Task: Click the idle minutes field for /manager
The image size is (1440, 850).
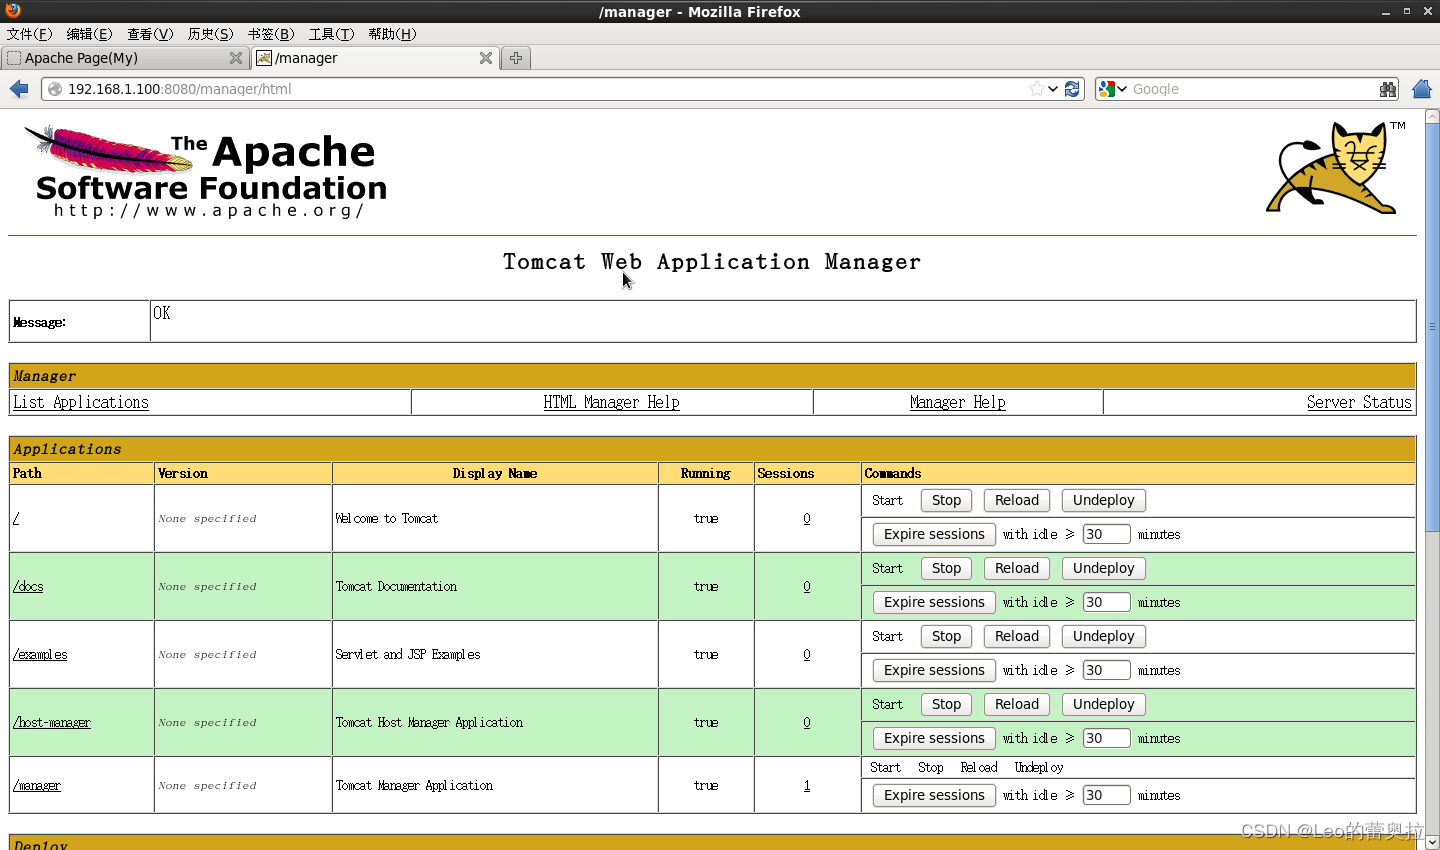Action: (1106, 795)
